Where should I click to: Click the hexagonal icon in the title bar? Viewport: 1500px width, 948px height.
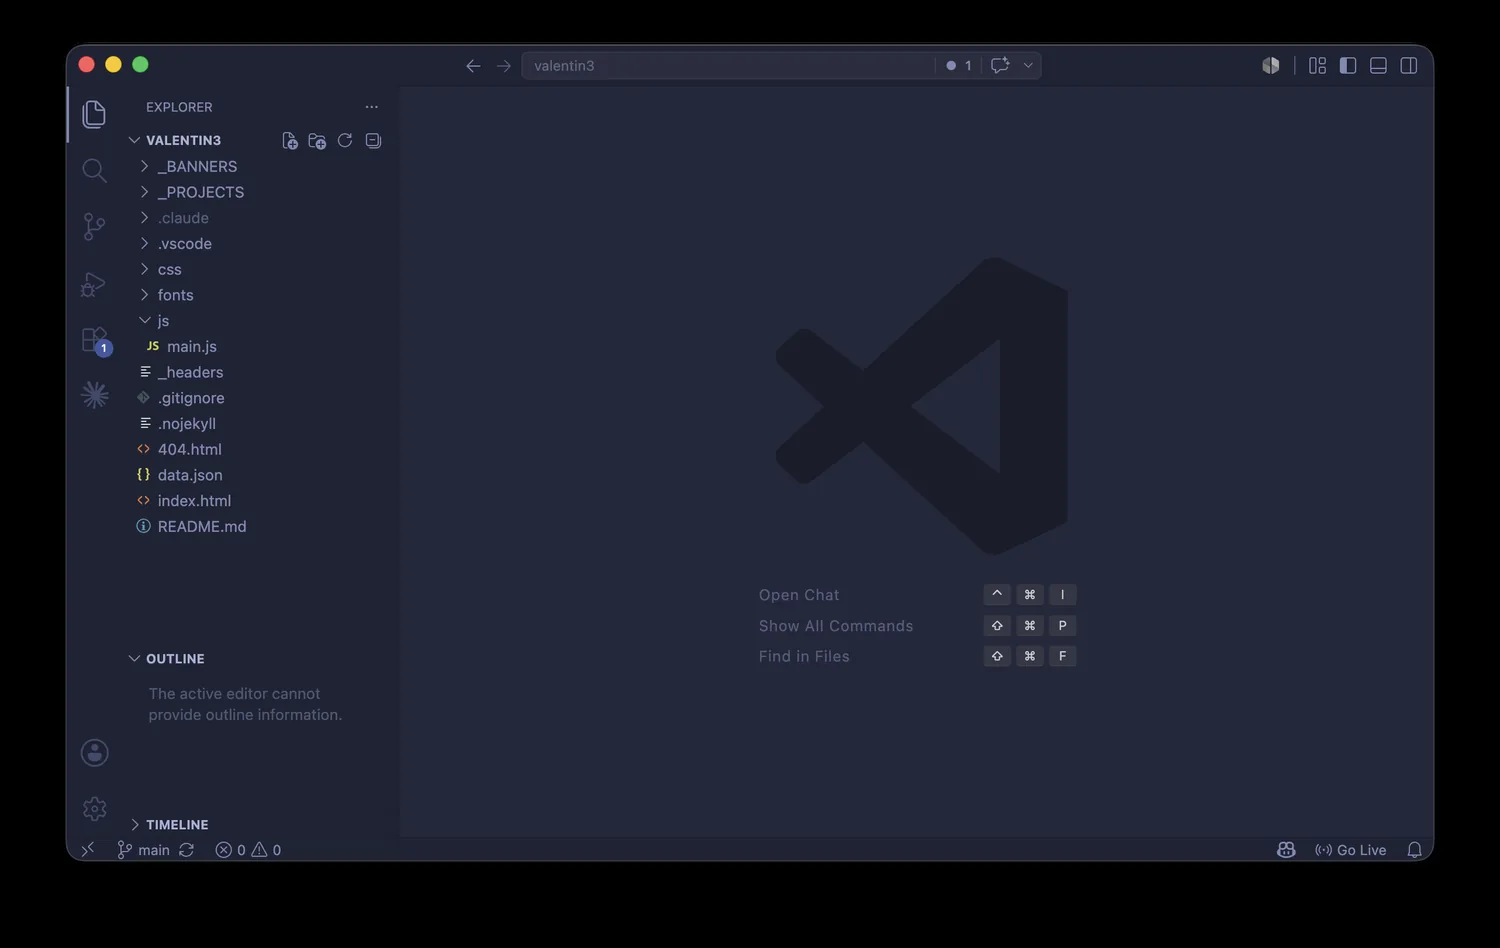[1271, 65]
